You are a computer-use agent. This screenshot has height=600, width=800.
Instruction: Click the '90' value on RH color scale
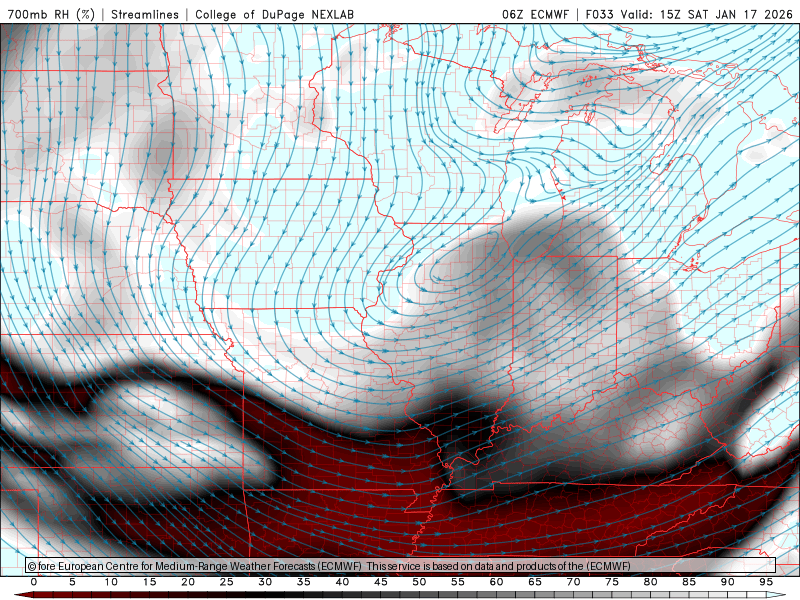coord(727,582)
